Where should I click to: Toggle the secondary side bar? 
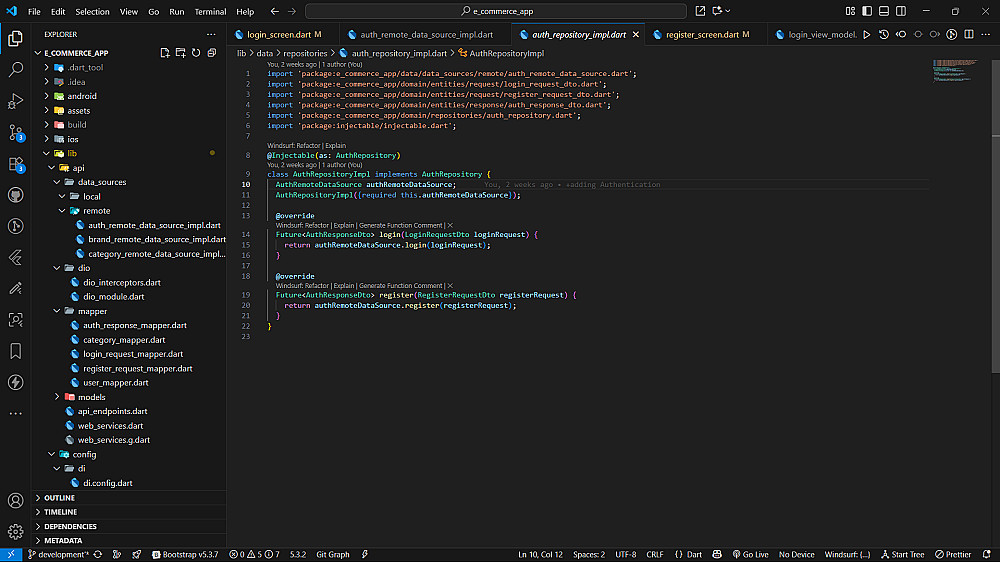point(900,11)
